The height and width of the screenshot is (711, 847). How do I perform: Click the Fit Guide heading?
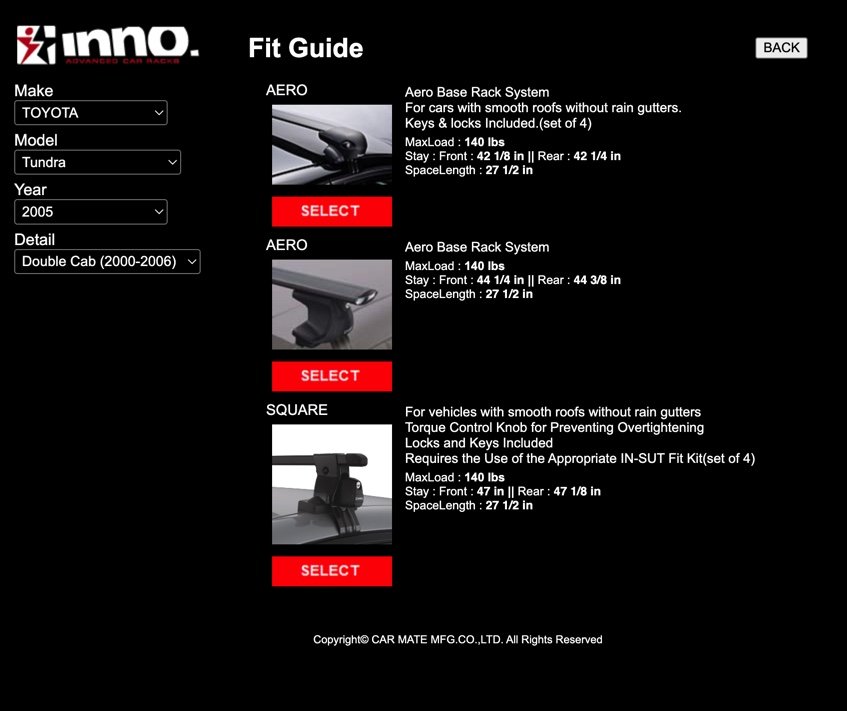(306, 48)
